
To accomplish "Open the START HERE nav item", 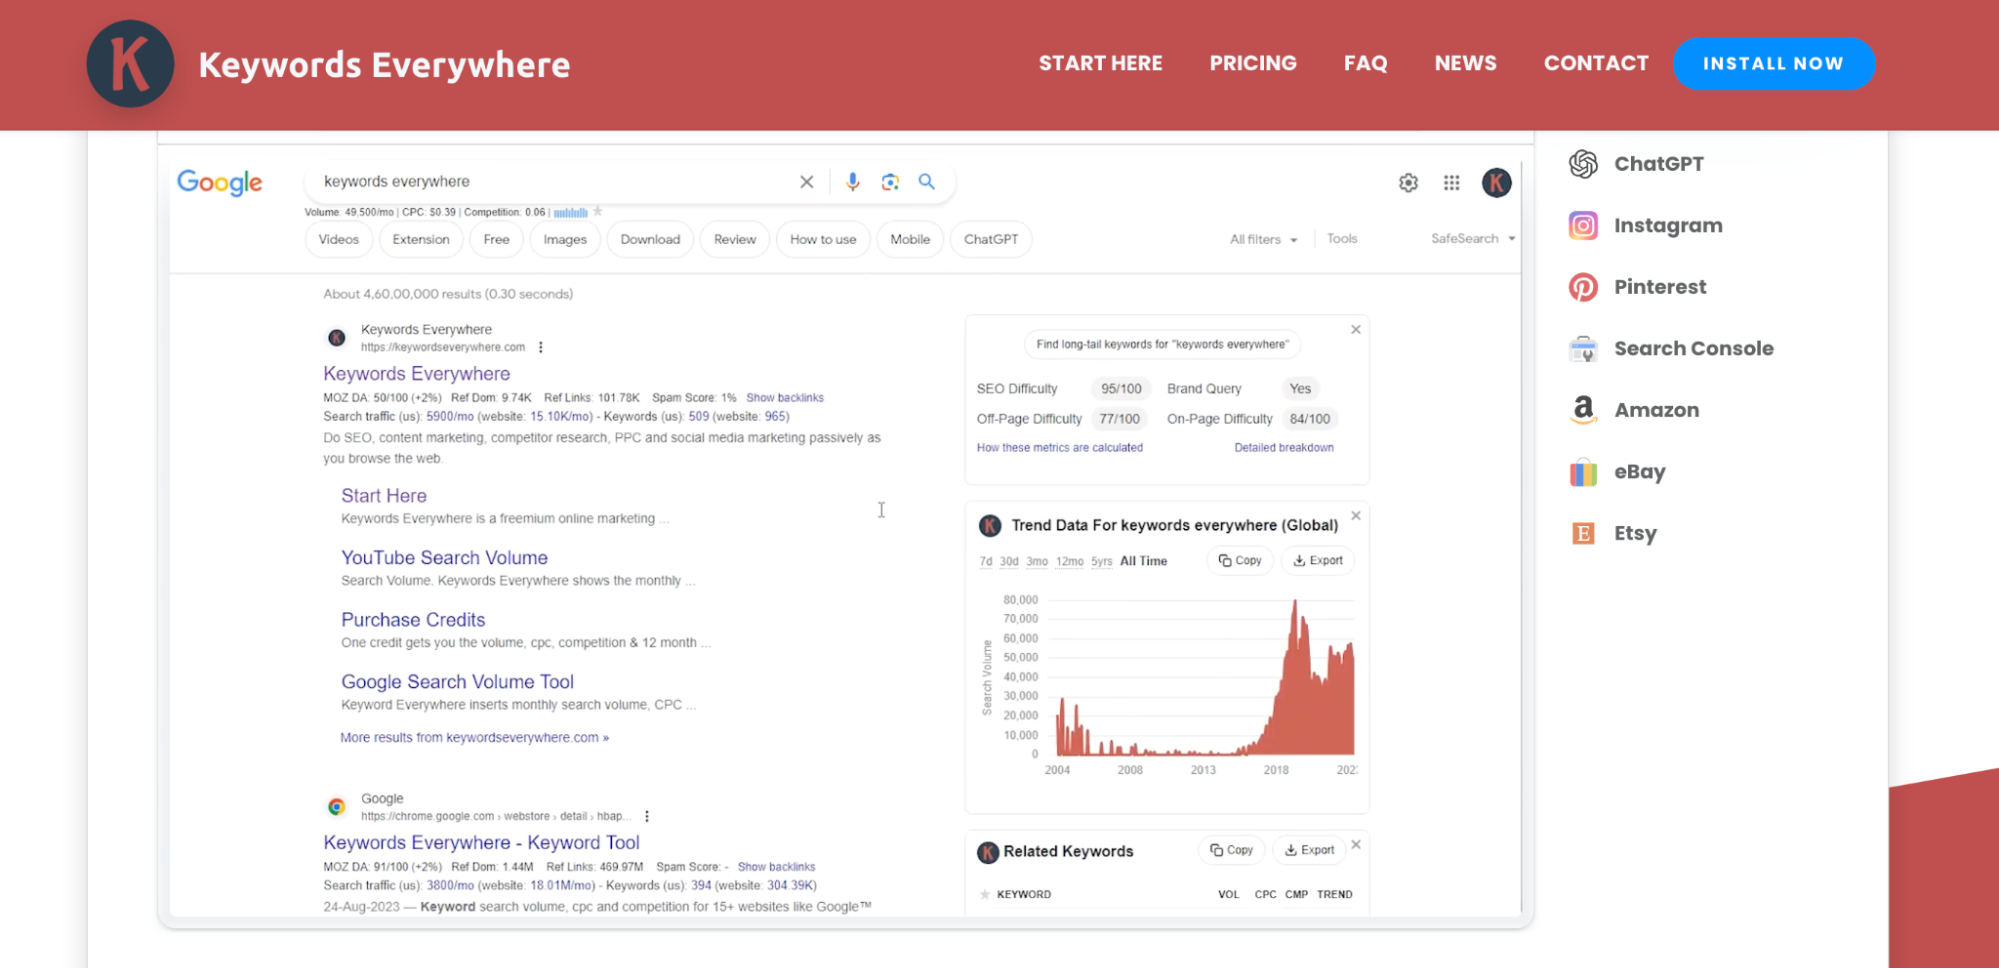I will pyautogui.click(x=1100, y=64).
